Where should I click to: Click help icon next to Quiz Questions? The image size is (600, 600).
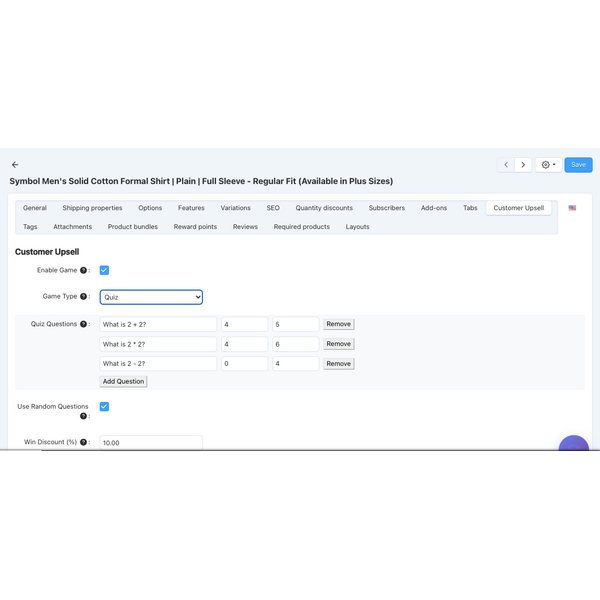pos(84,324)
